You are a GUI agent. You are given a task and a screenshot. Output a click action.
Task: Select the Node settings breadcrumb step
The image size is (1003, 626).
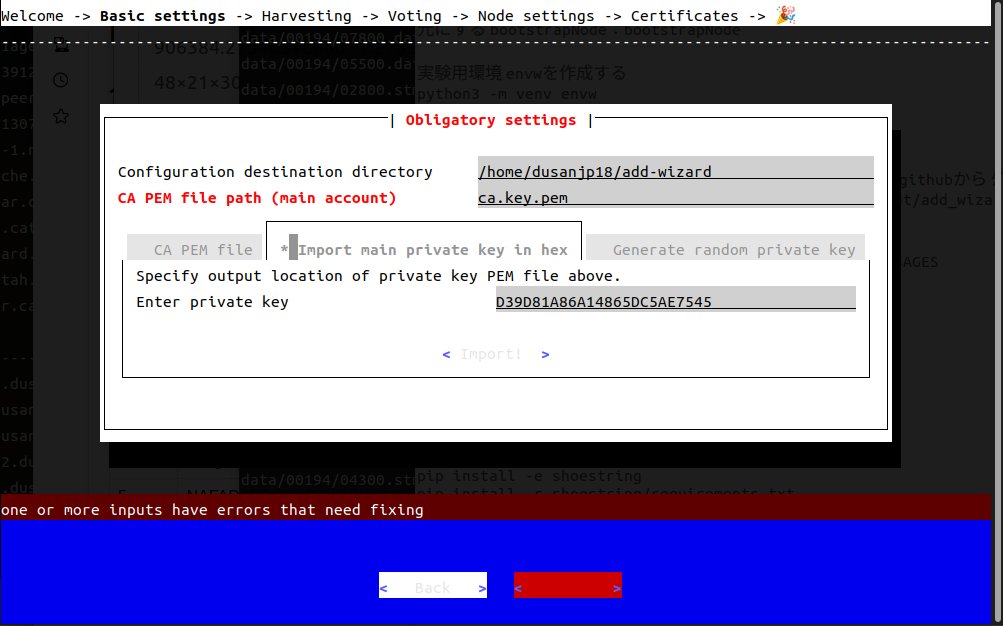point(536,16)
